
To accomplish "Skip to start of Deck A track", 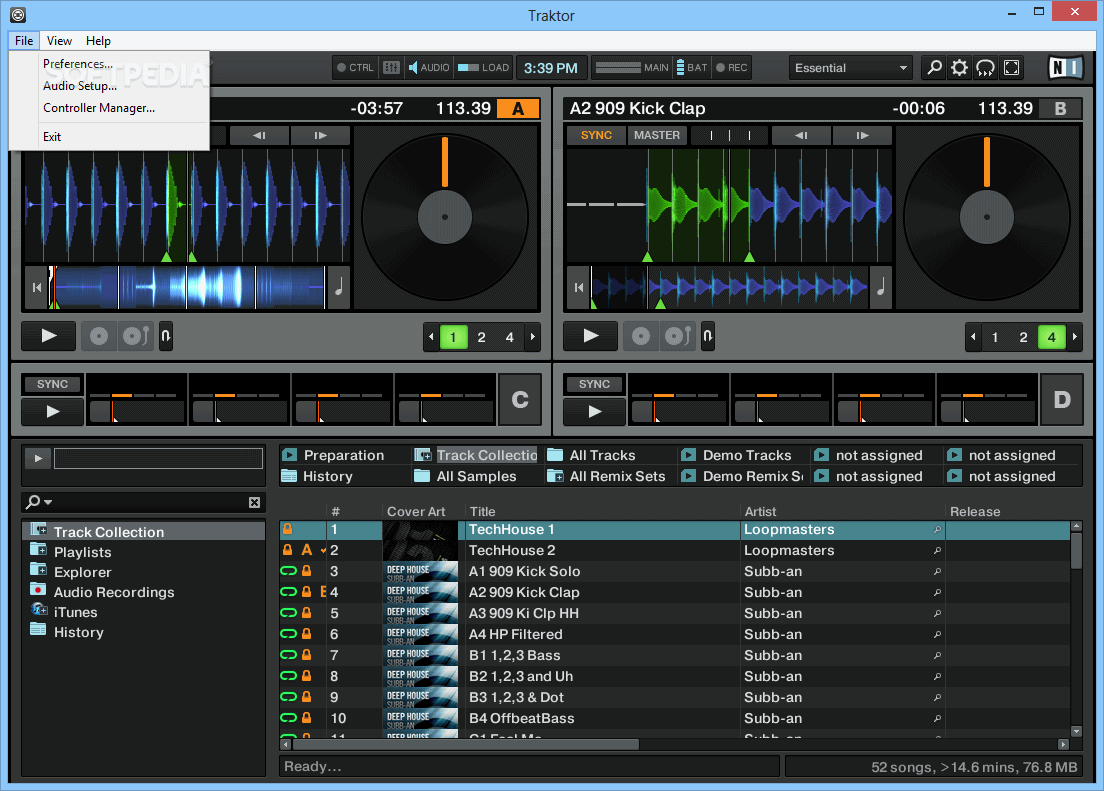I will tap(37, 287).
